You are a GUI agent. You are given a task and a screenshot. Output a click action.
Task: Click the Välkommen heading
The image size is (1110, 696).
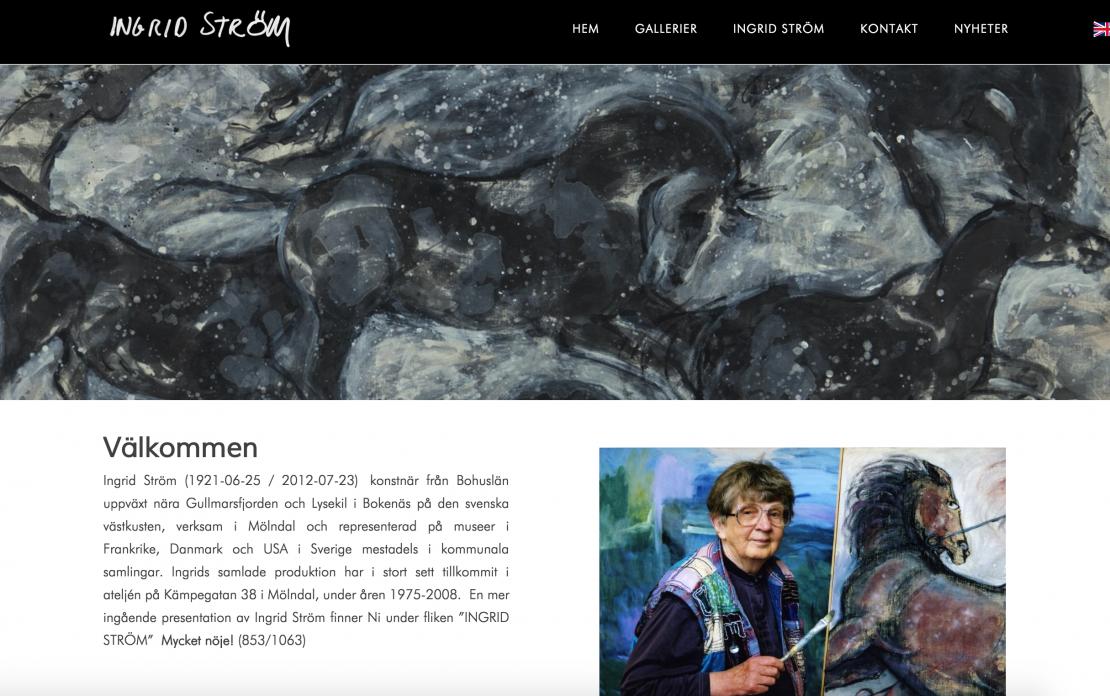click(181, 447)
